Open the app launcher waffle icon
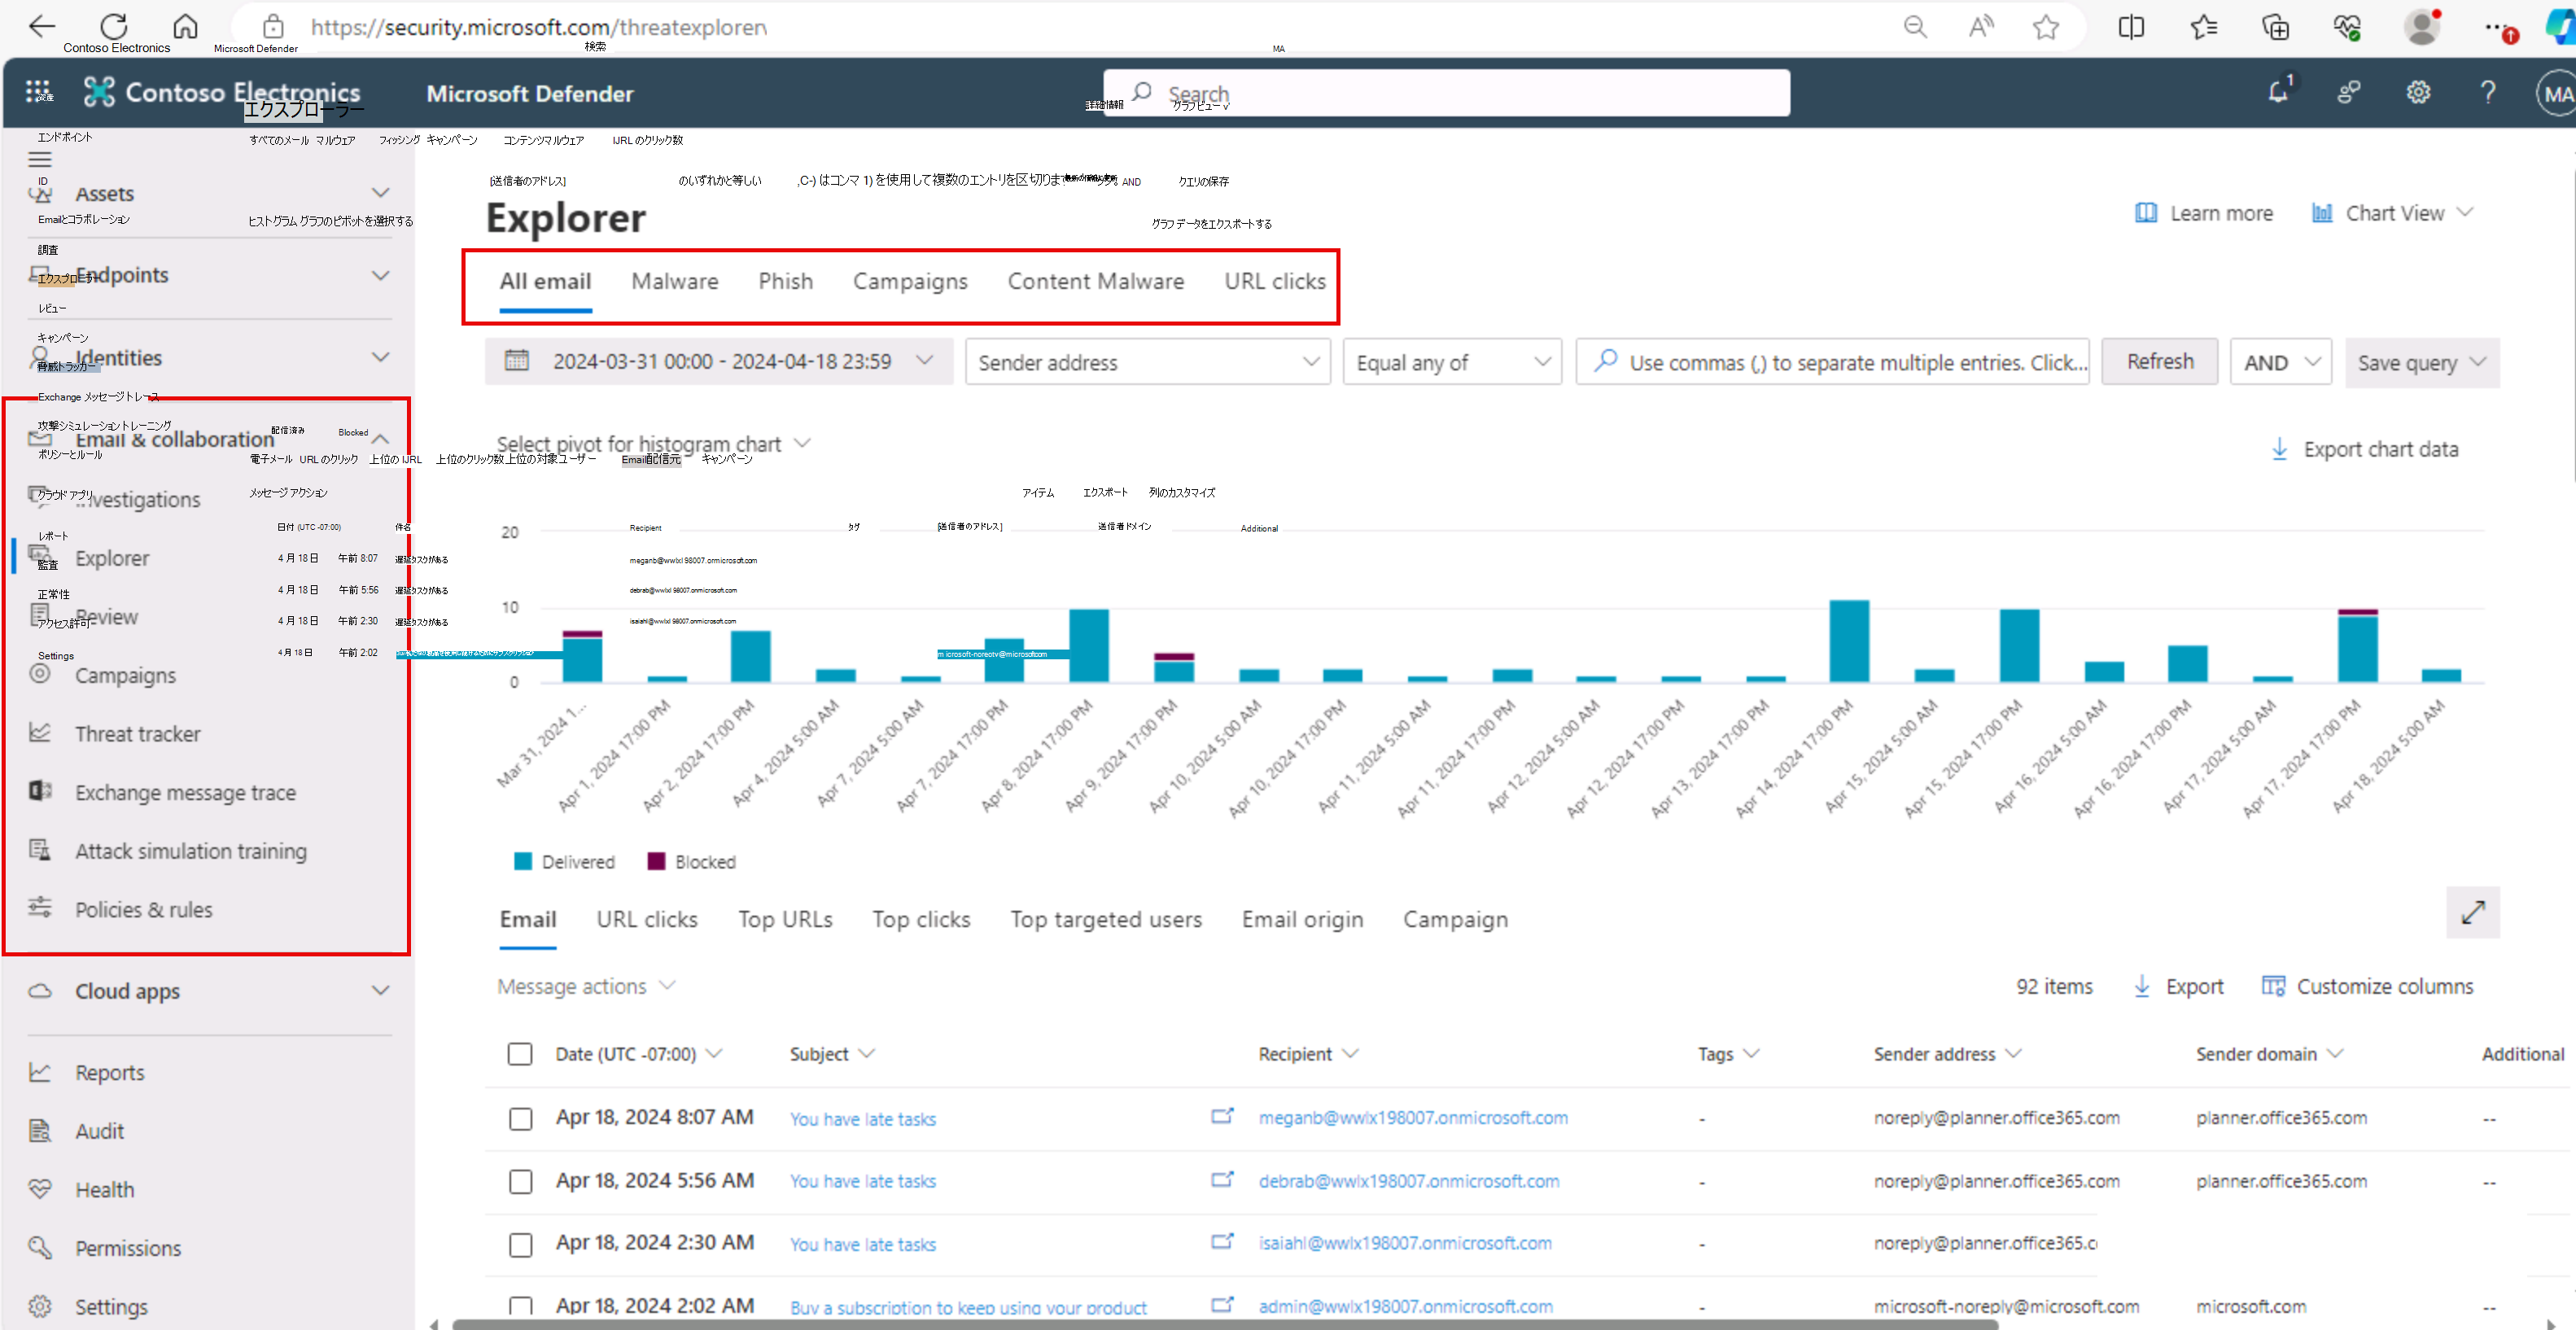The height and width of the screenshot is (1330, 2576). click(38, 92)
